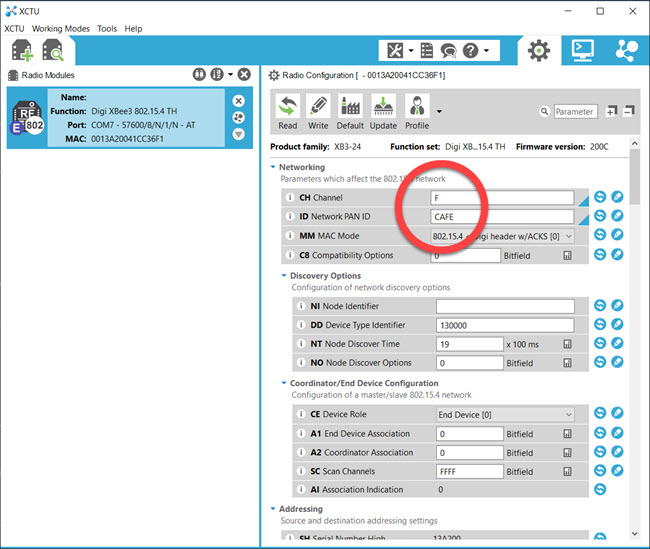The width and height of the screenshot is (650, 549).
Task: Click the Discover radio modules icon
Action: pos(52,50)
